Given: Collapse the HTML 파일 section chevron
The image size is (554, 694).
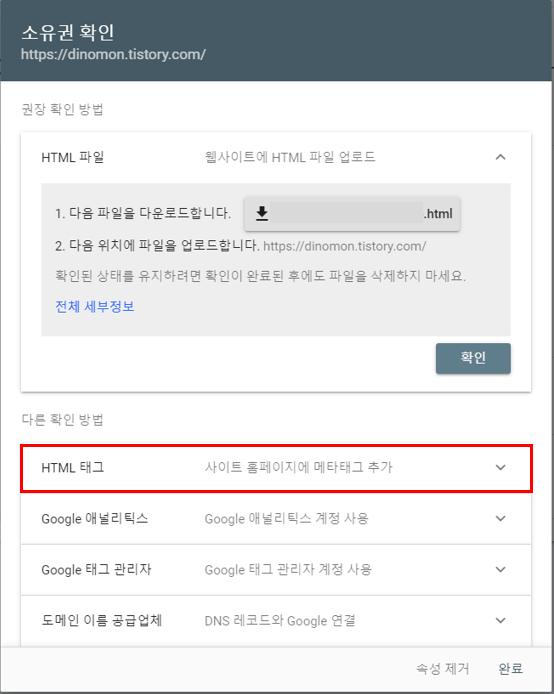Looking at the screenshot, I should [500, 157].
